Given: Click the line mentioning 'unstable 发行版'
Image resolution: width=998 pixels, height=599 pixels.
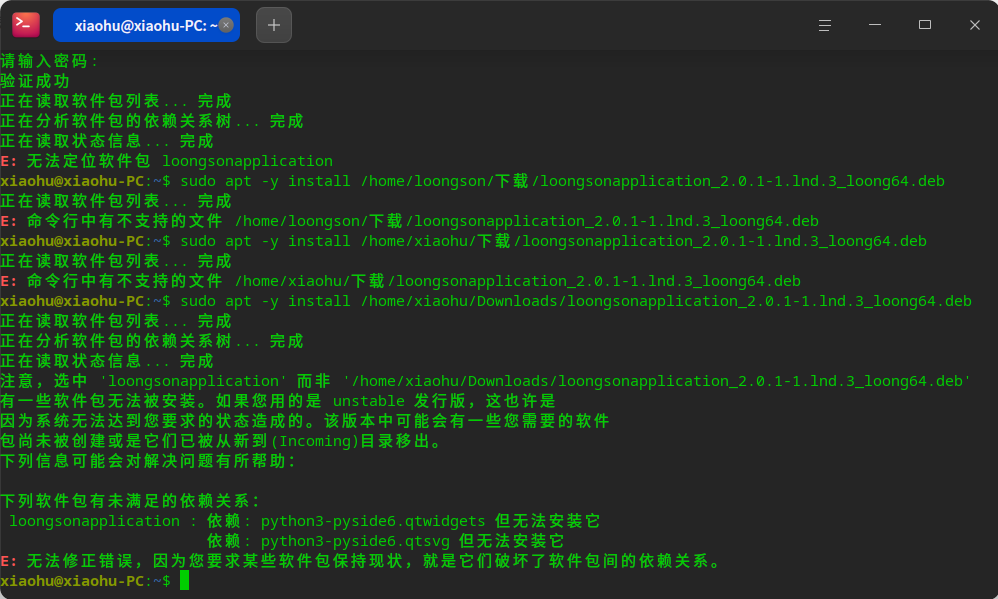Looking at the screenshot, I should coord(278,401).
